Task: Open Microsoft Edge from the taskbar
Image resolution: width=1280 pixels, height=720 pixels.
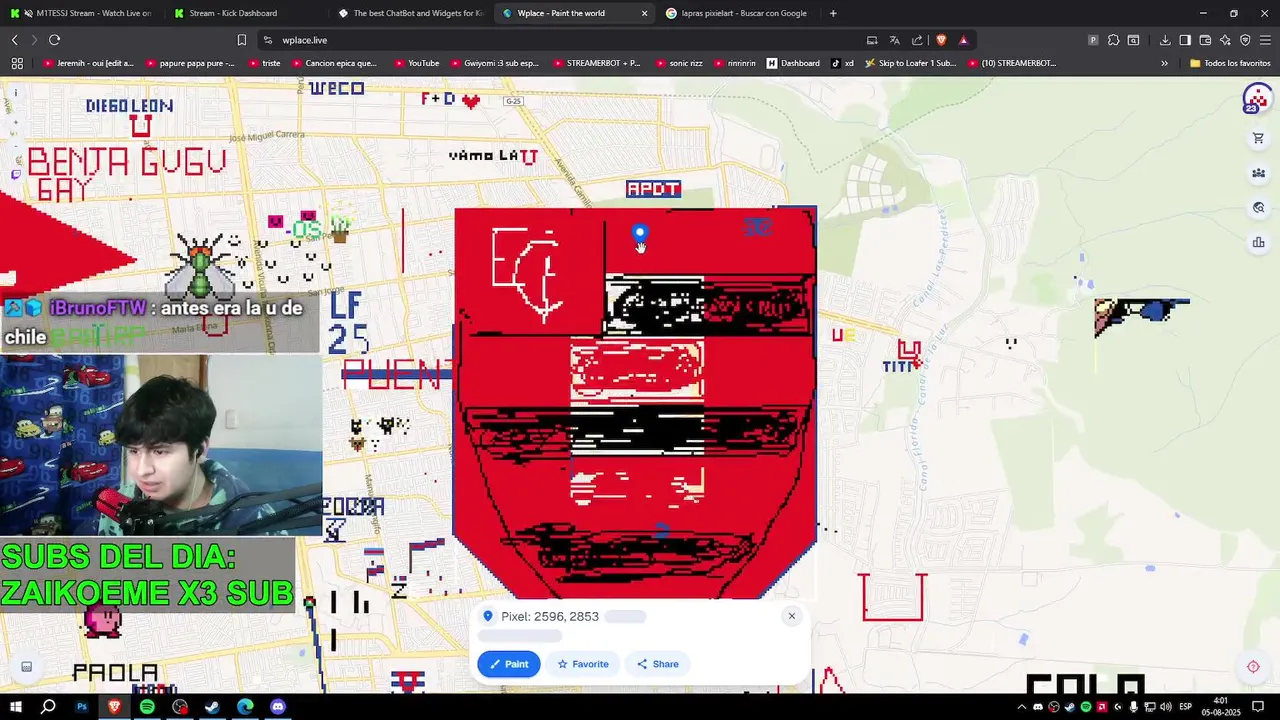Action: (x=245, y=707)
